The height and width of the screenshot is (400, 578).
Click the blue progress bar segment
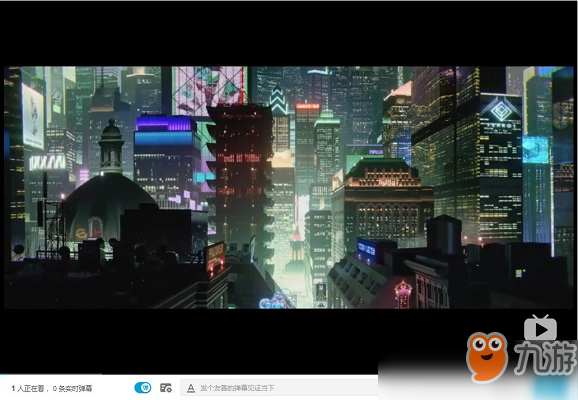(4, 375)
